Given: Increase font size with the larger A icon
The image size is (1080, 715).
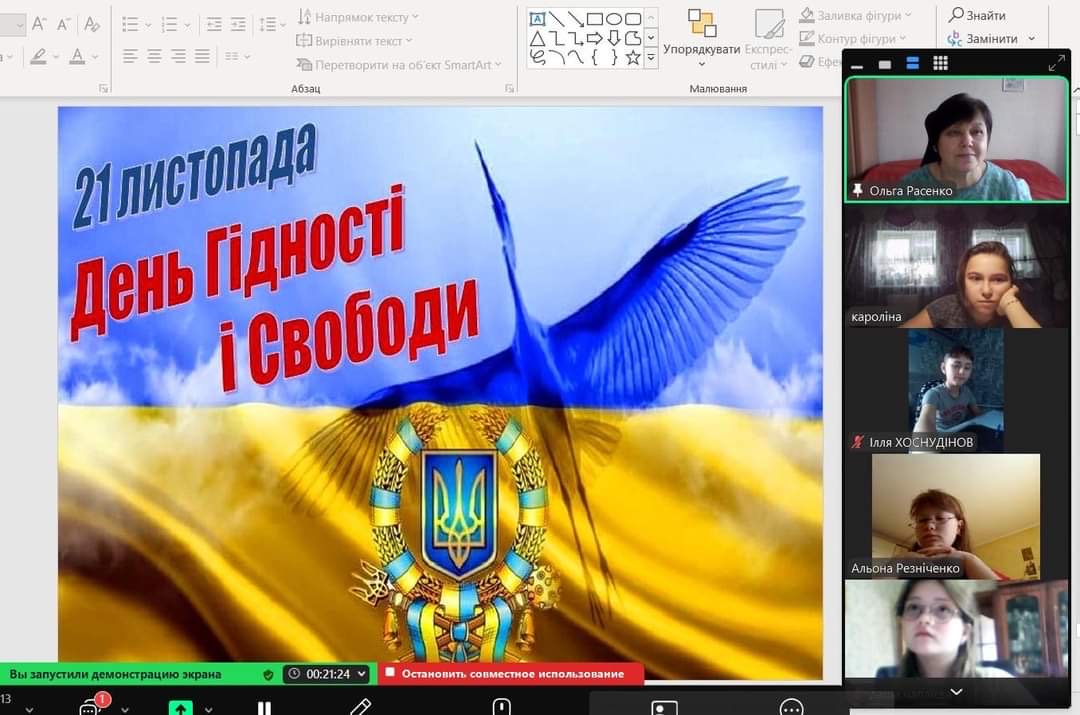Looking at the screenshot, I should 40,23.
